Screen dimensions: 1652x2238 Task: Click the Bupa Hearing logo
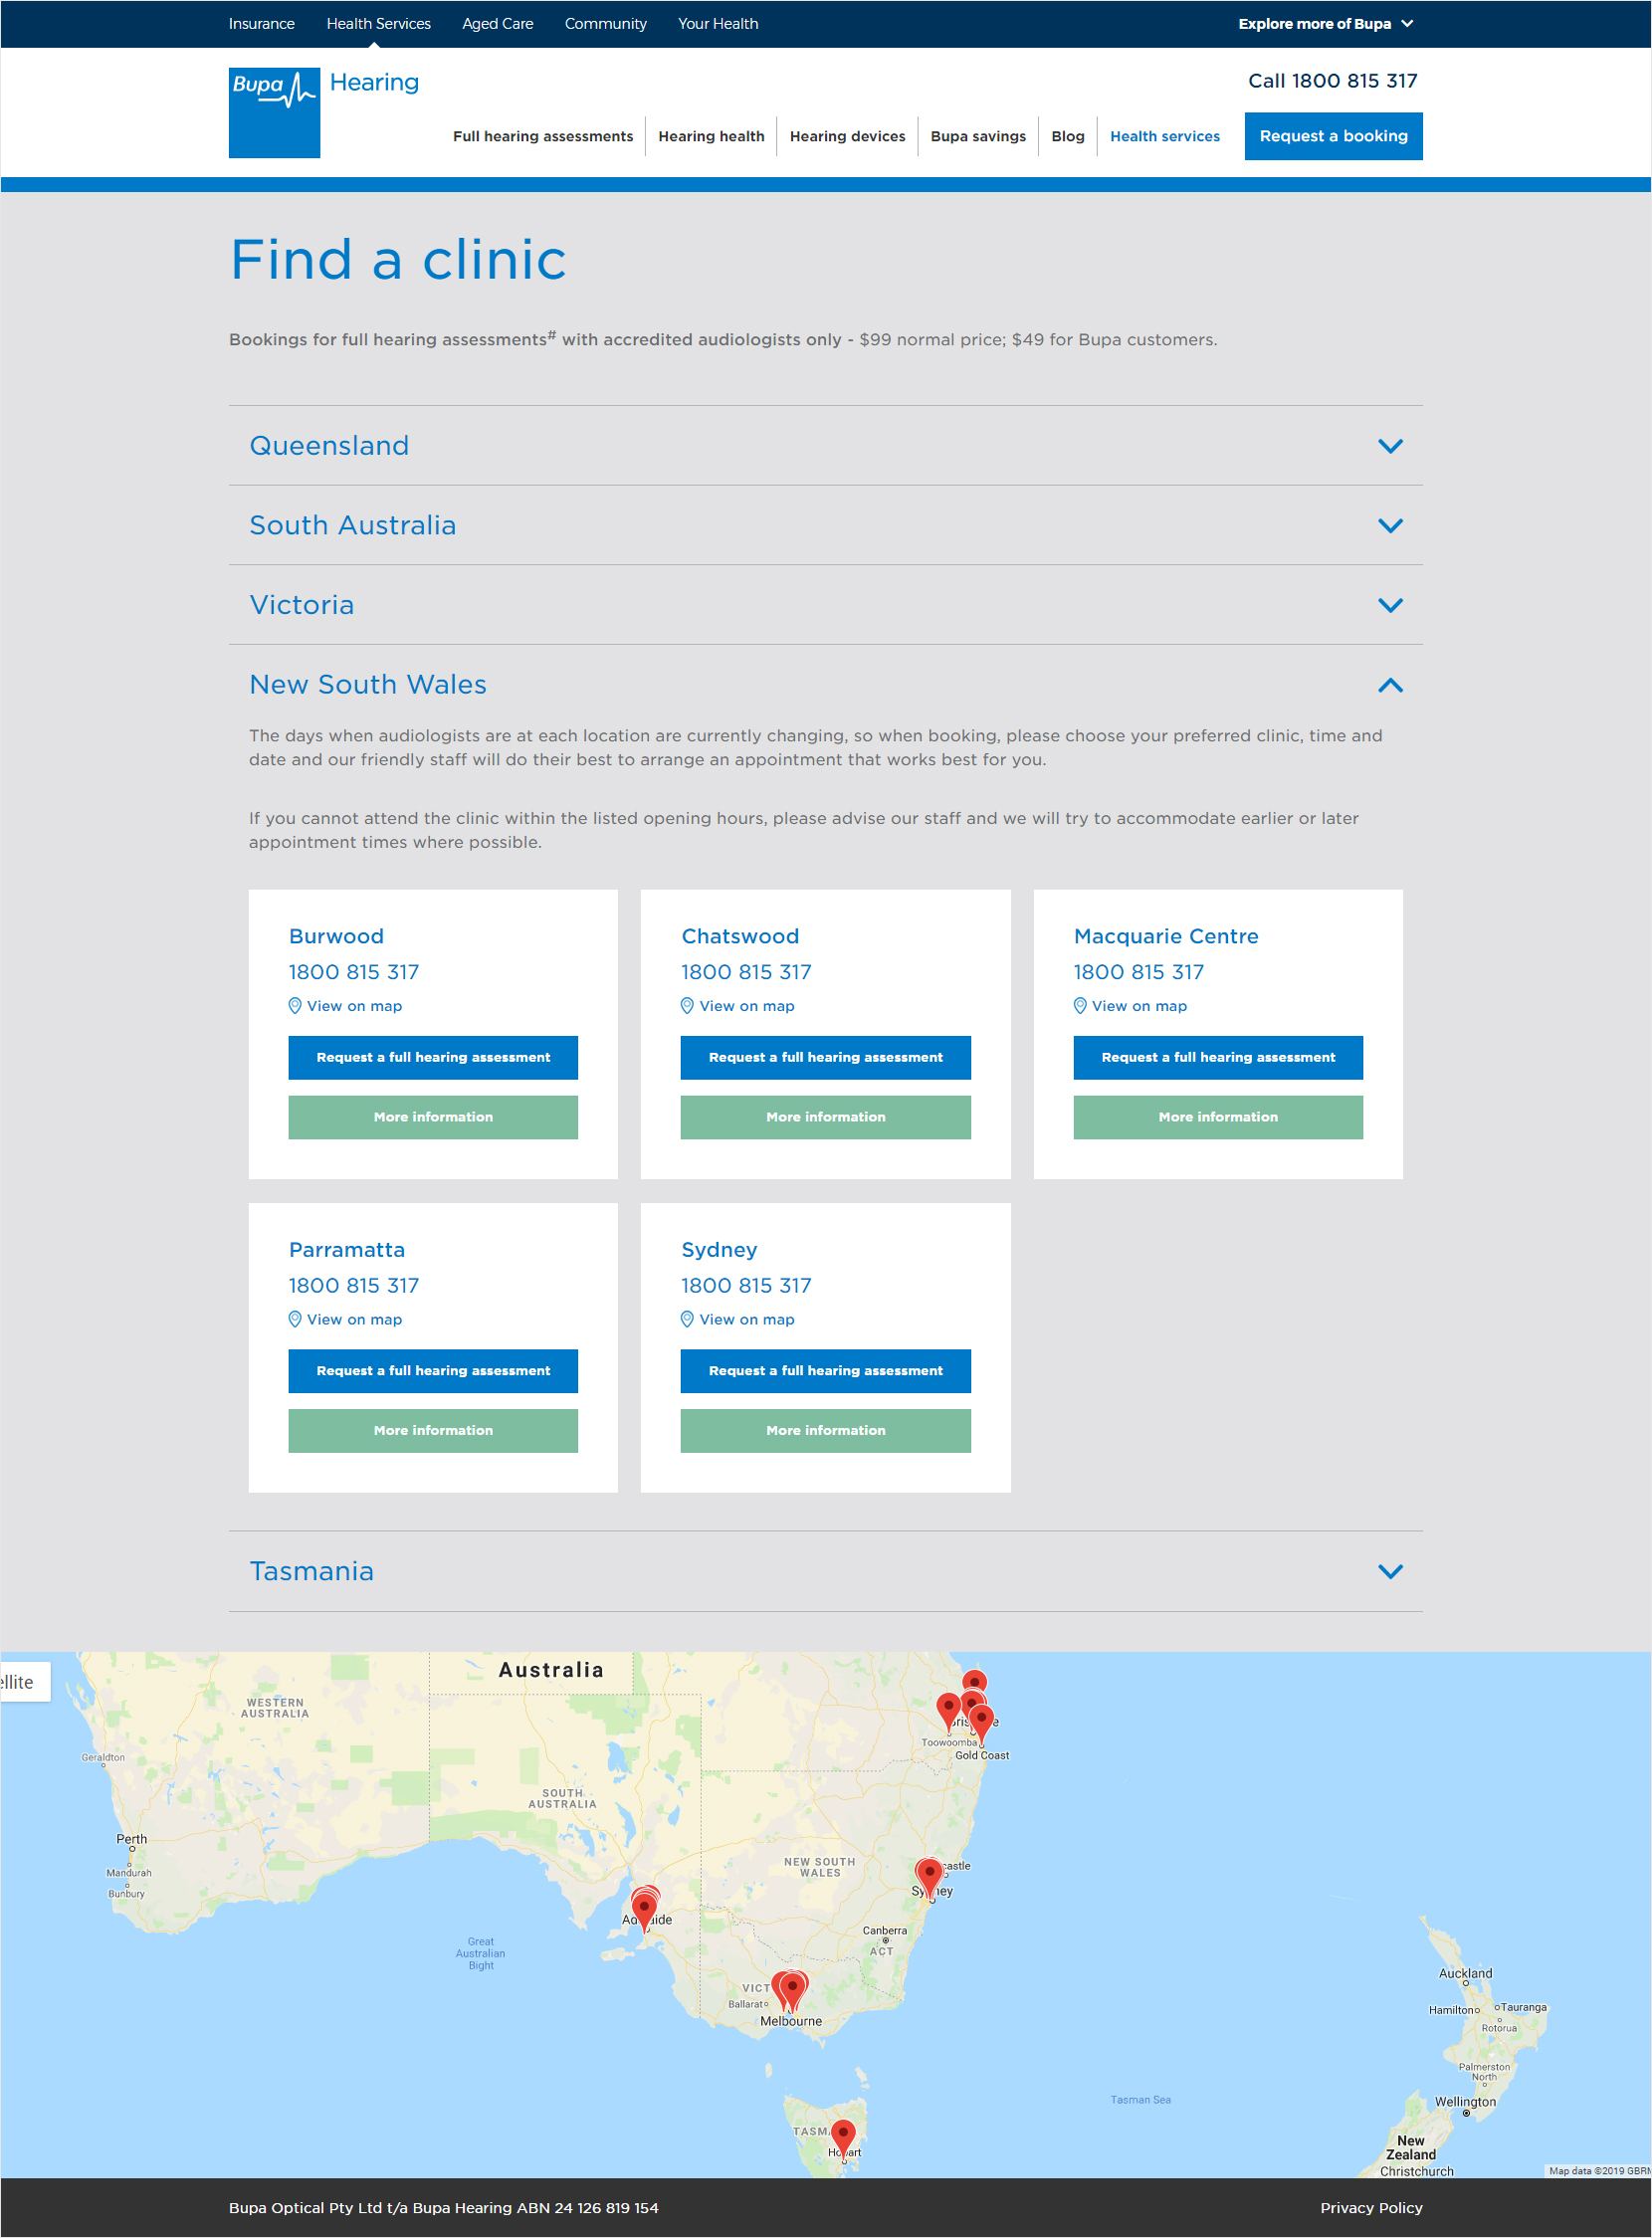pyautogui.click(x=323, y=112)
